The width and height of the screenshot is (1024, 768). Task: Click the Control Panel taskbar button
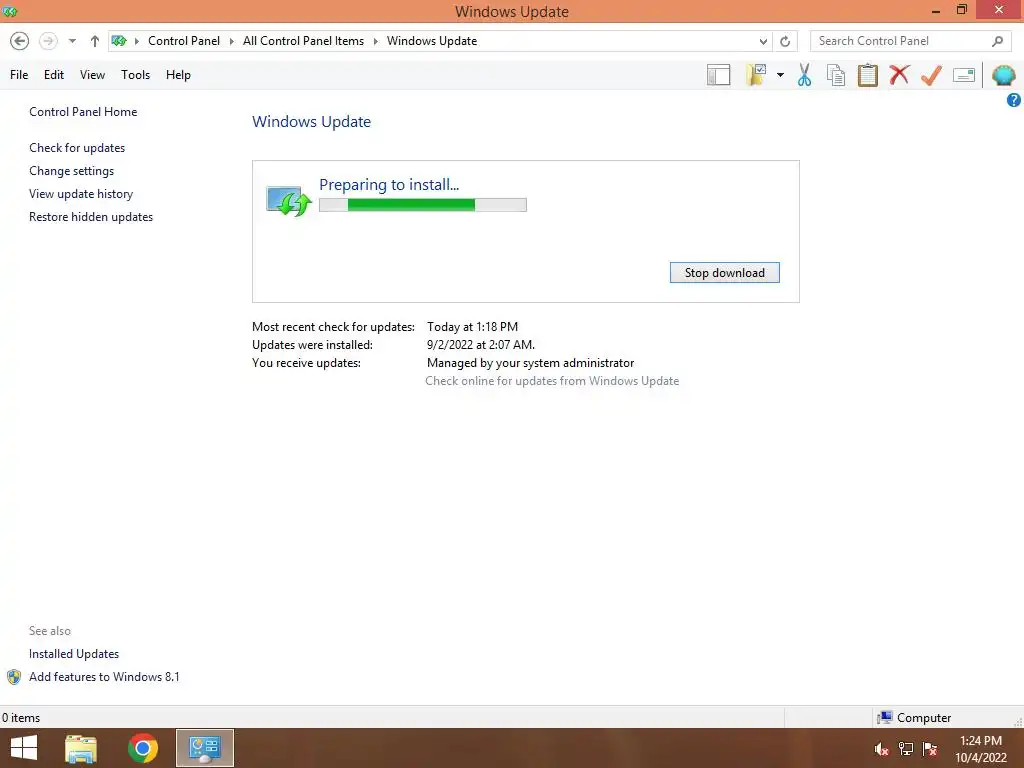pyautogui.click(x=204, y=748)
